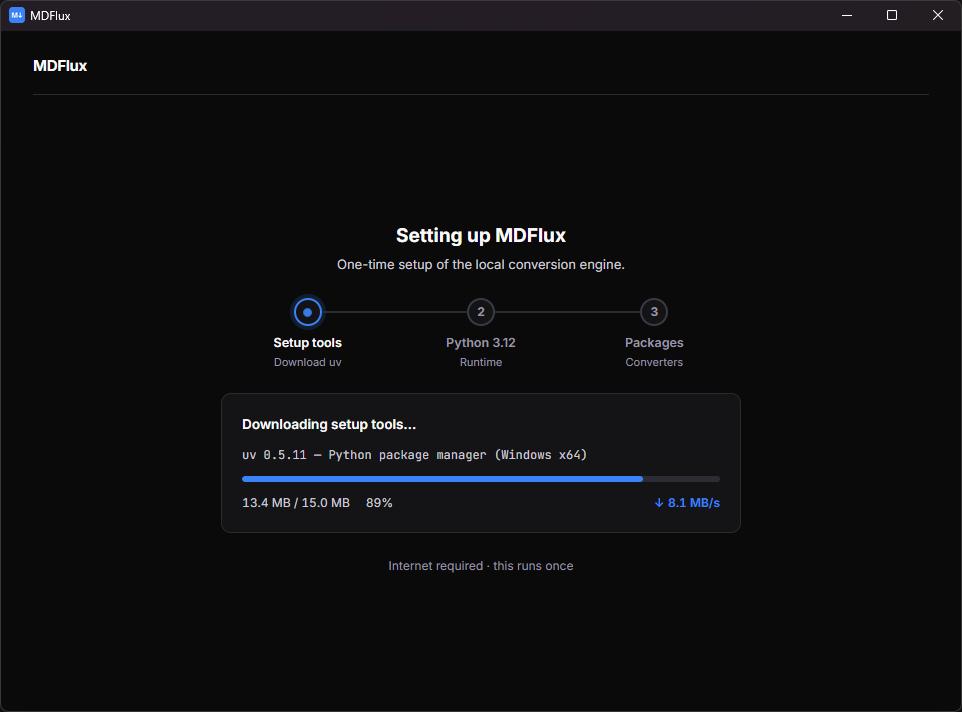Viewport: 962px width, 712px height.
Task: Click the 'Downloading setup tools...' heading
Action: tap(329, 424)
